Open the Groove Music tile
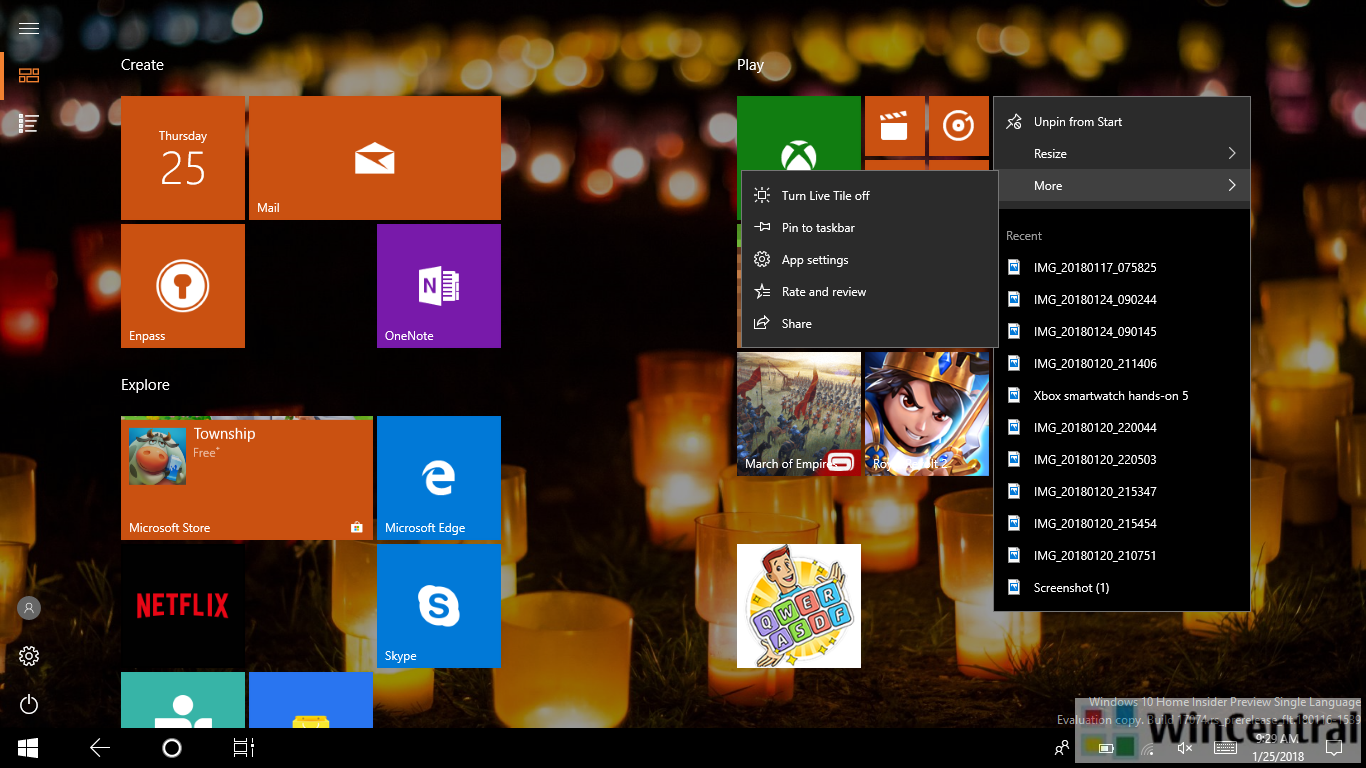This screenshot has height=768, width=1366. pyautogui.click(x=959, y=126)
